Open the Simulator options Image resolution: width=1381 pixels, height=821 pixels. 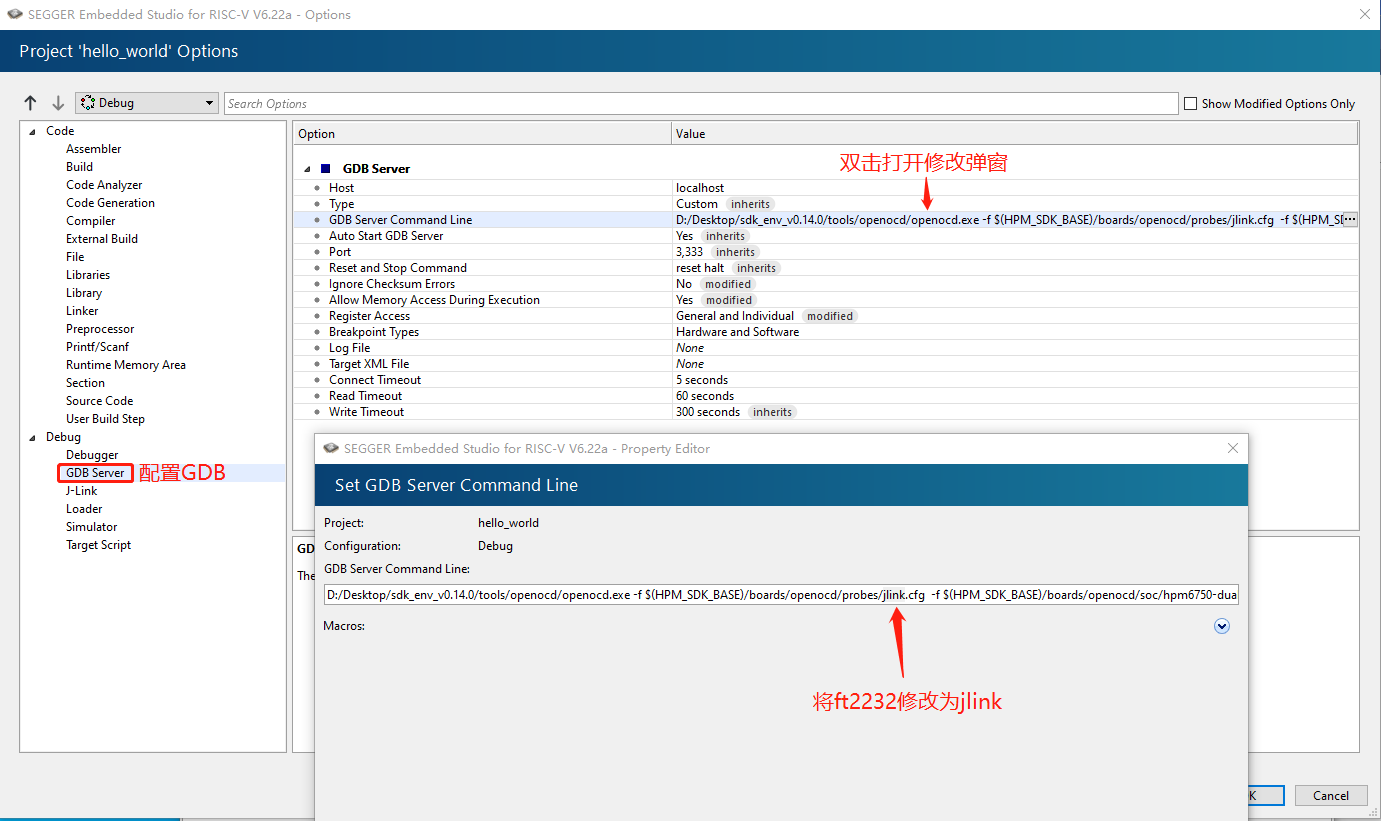[91, 527]
